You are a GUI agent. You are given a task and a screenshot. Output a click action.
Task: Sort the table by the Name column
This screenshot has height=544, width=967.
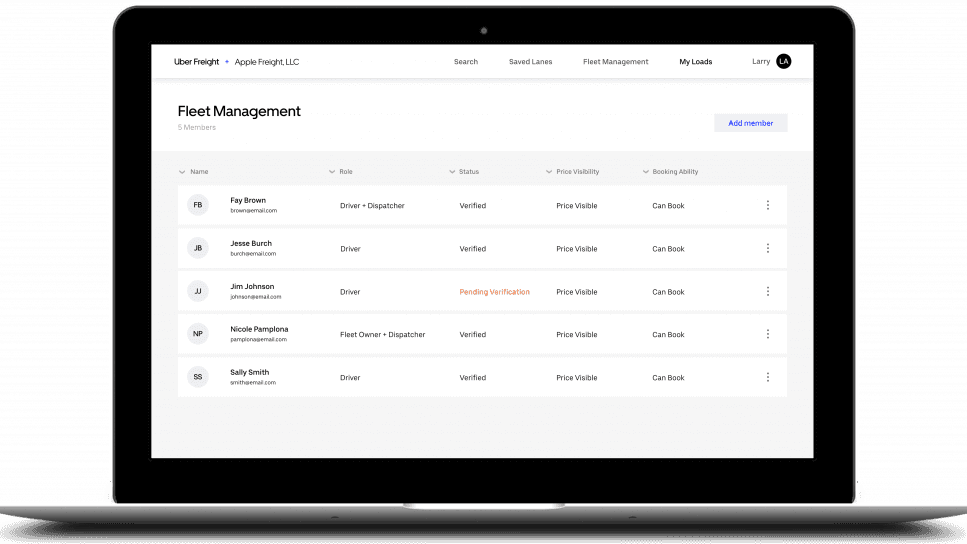[x=194, y=171]
